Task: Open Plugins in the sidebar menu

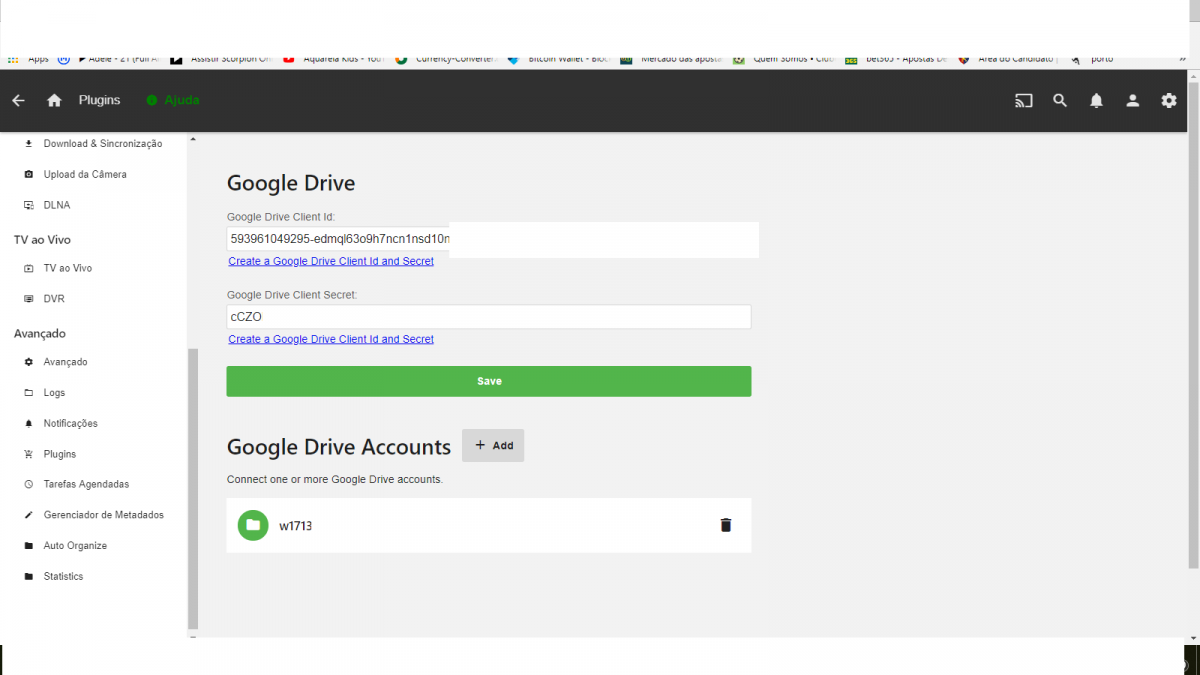Action: (x=59, y=454)
